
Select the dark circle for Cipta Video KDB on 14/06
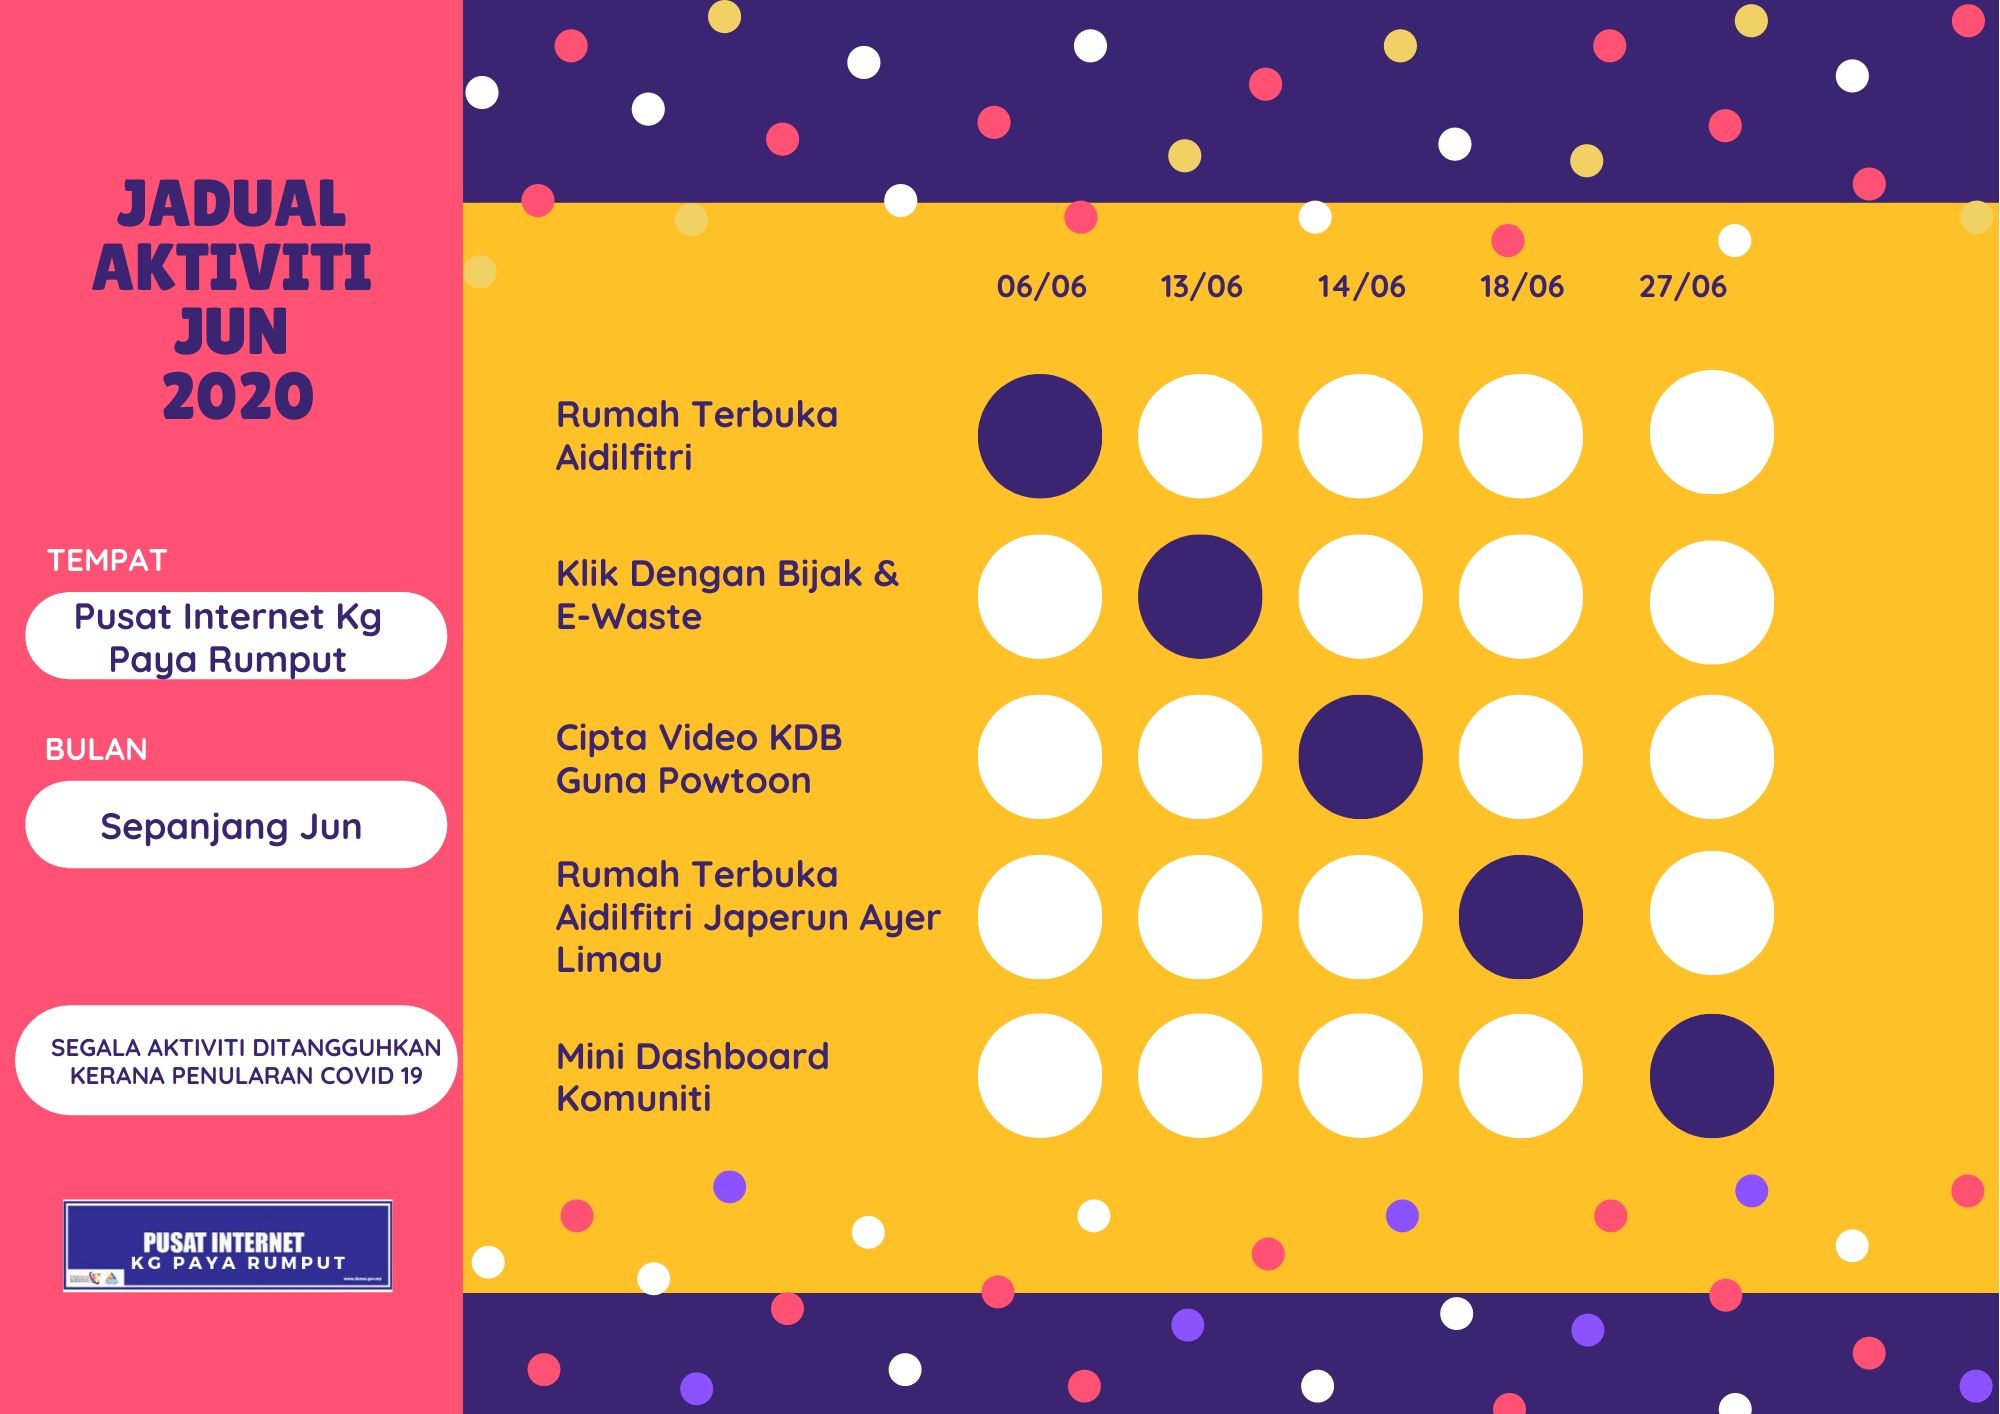click(1360, 757)
